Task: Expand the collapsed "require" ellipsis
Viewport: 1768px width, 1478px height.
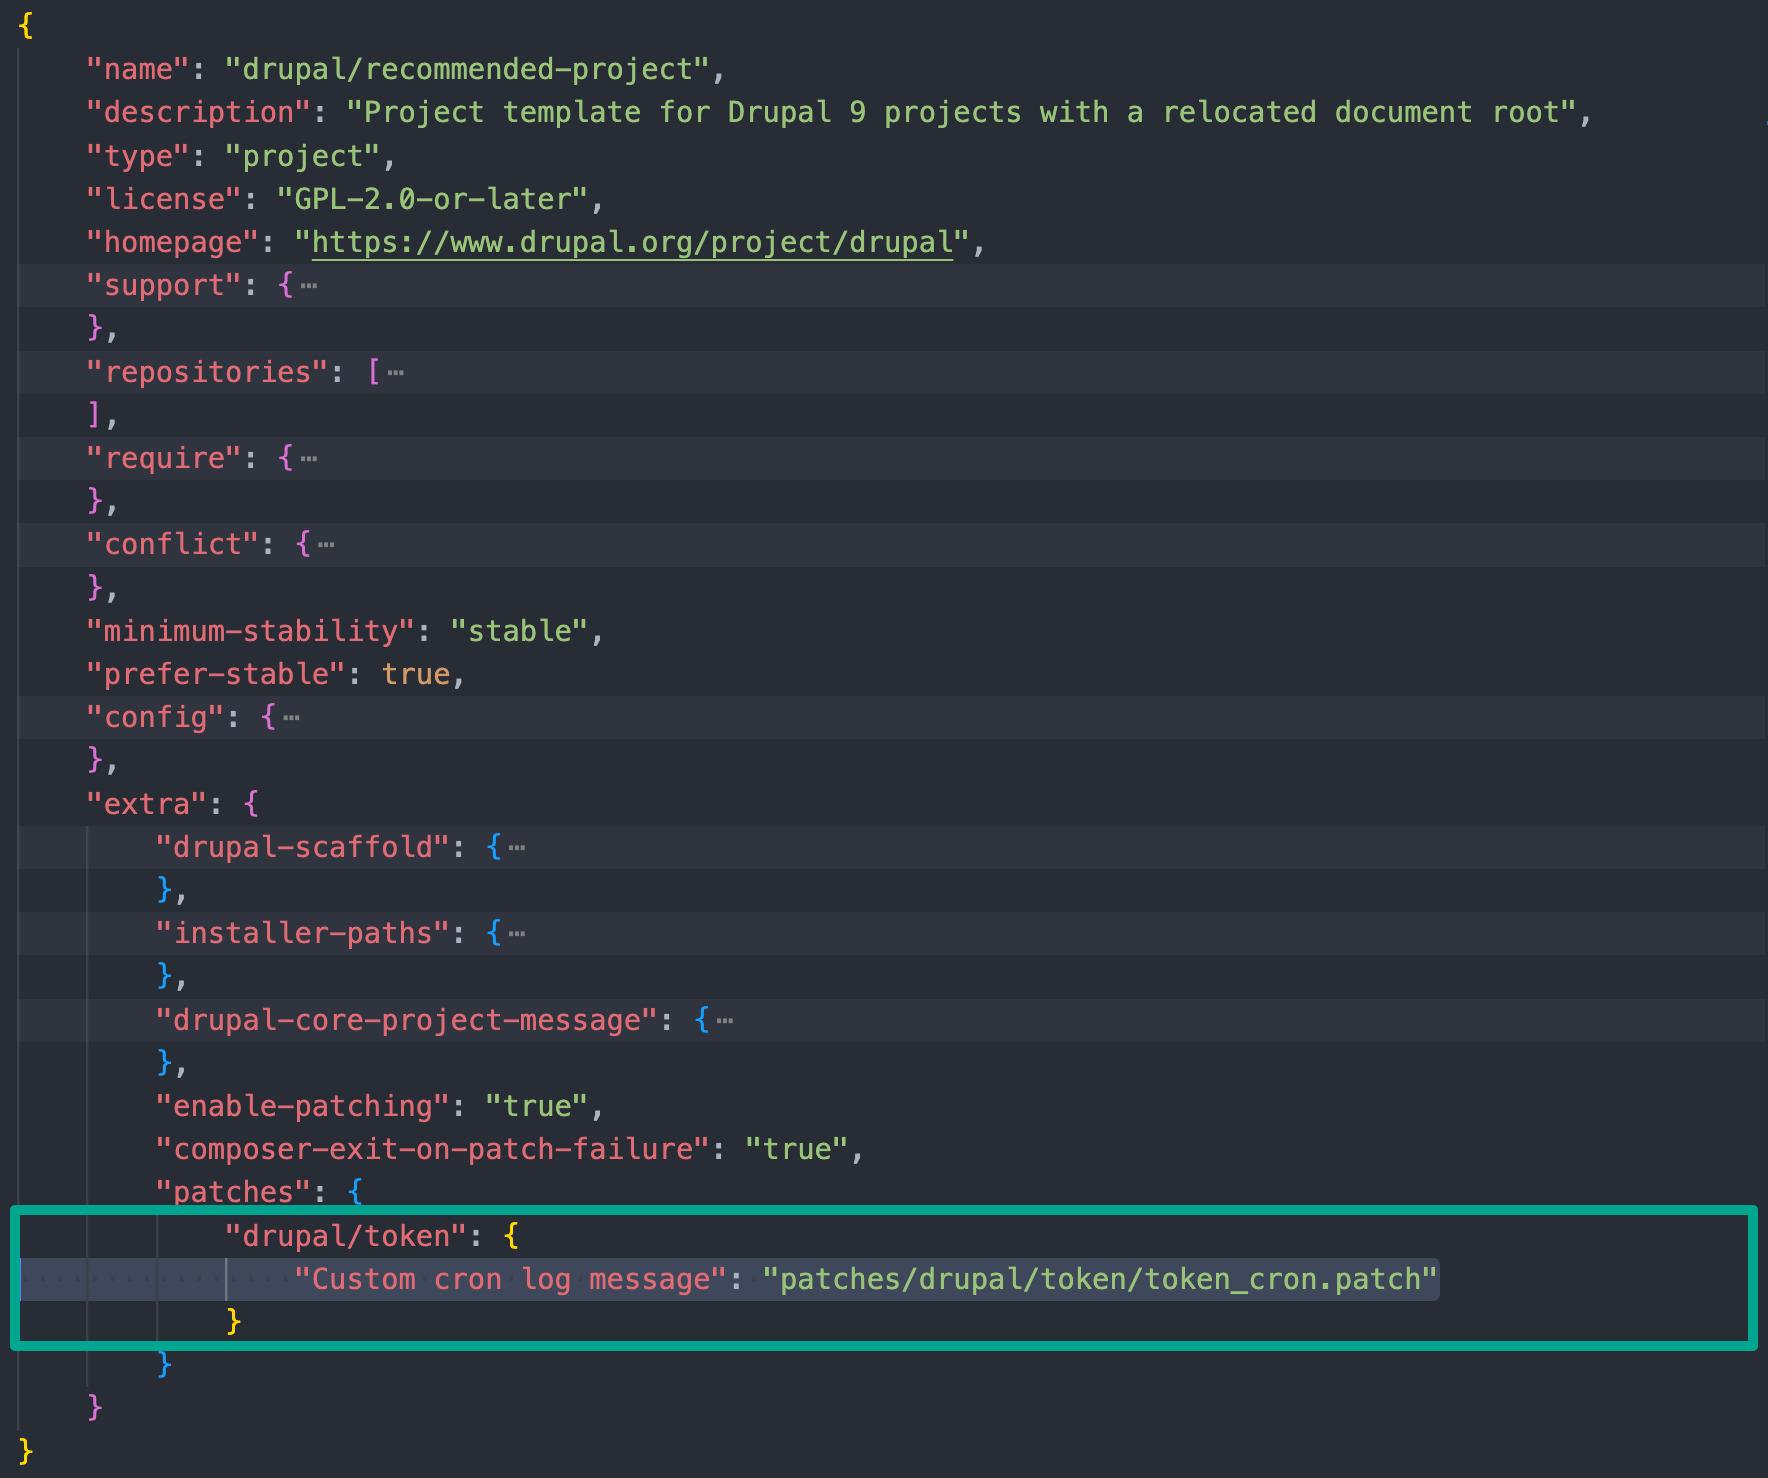Action: [x=309, y=459]
